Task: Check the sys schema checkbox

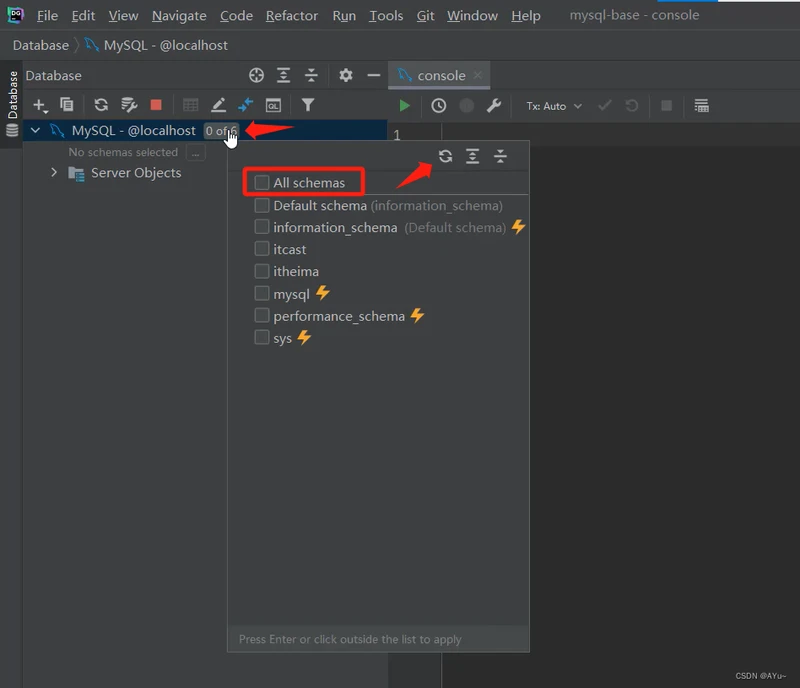Action: [x=262, y=337]
